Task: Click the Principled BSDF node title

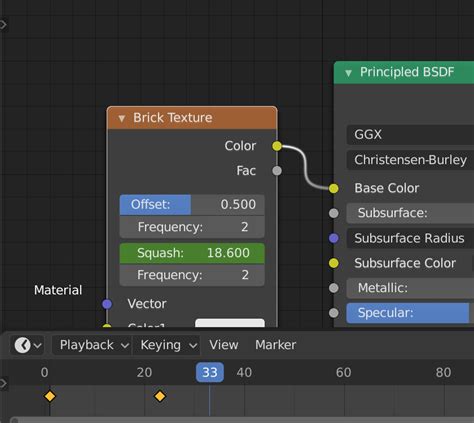Action: click(x=407, y=72)
